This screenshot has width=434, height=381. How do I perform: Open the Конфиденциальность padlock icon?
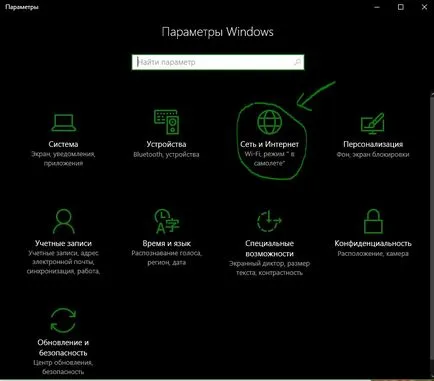click(373, 221)
